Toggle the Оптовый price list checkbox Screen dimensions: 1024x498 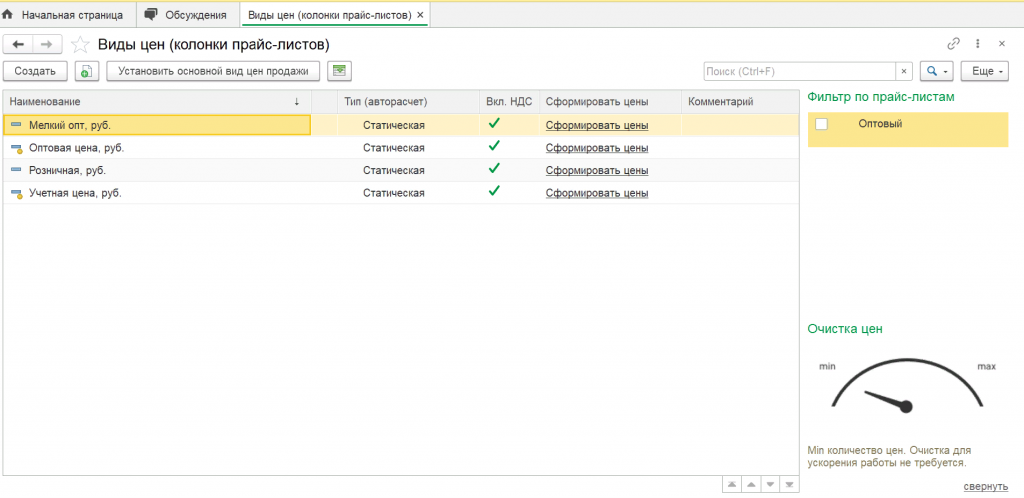pos(822,124)
